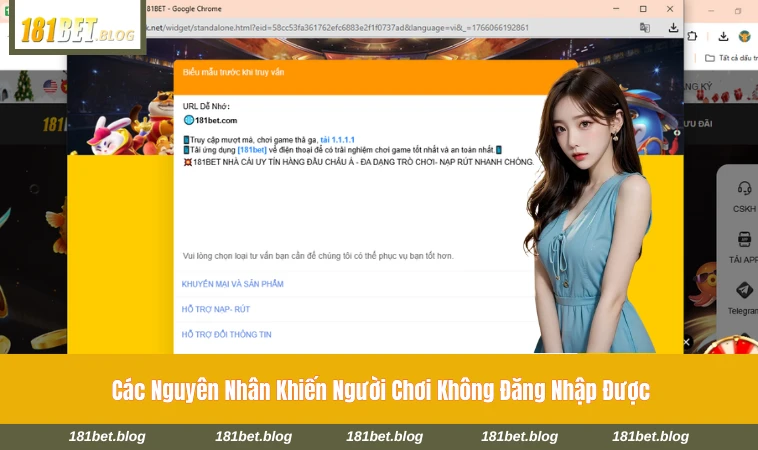Open the KHUYẾN MẠI VÀ SẢN PHẨM consultation option
Screen dimensions: 758x450
click(x=233, y=284)
